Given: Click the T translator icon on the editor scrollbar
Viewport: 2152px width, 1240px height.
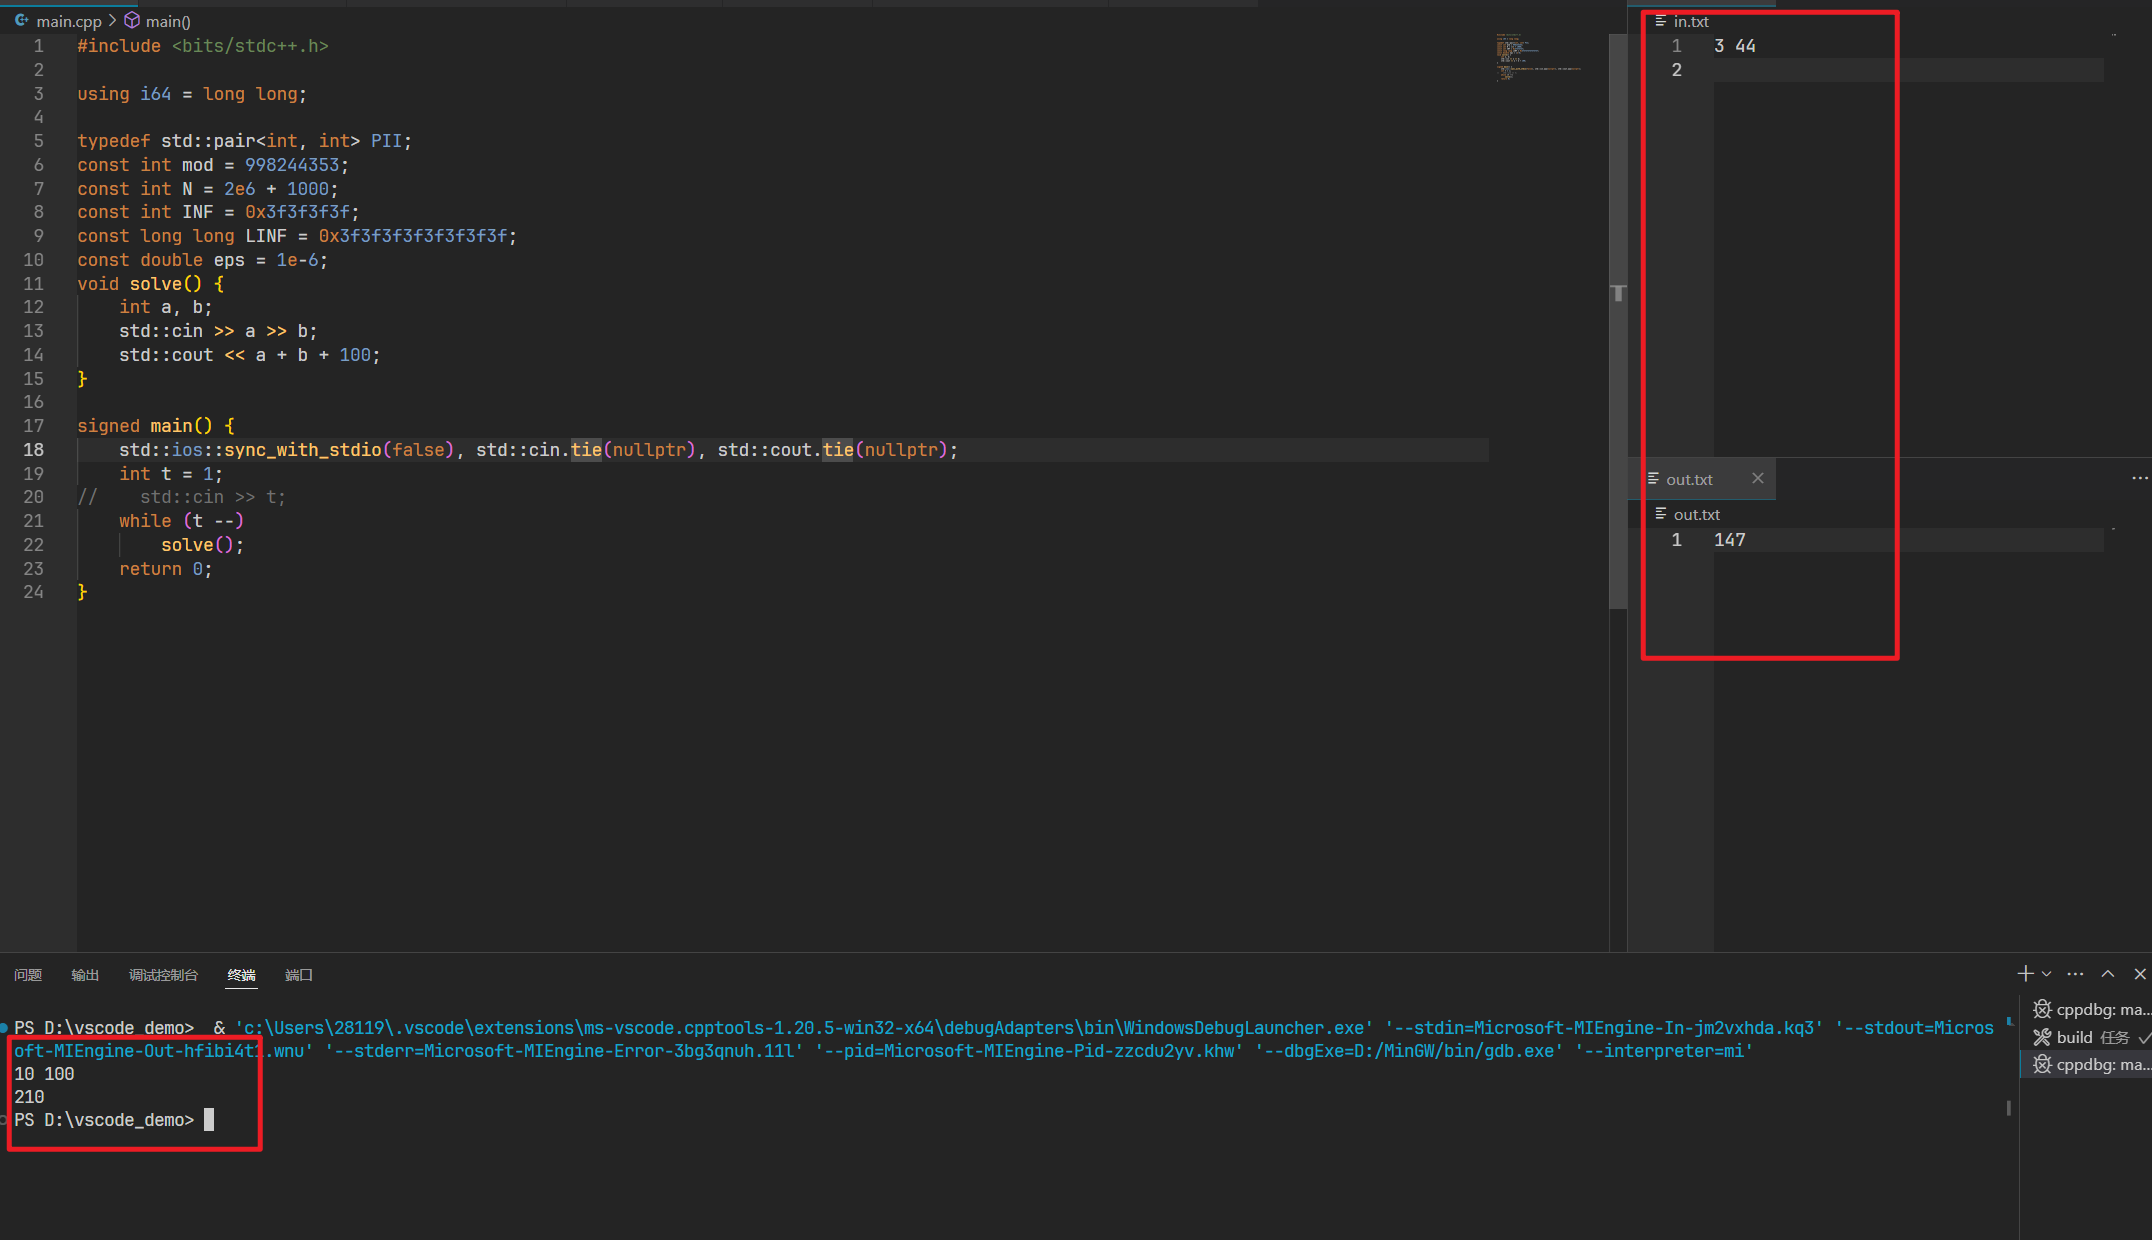Looking at the screenshot, I should tap(1619, 293).
